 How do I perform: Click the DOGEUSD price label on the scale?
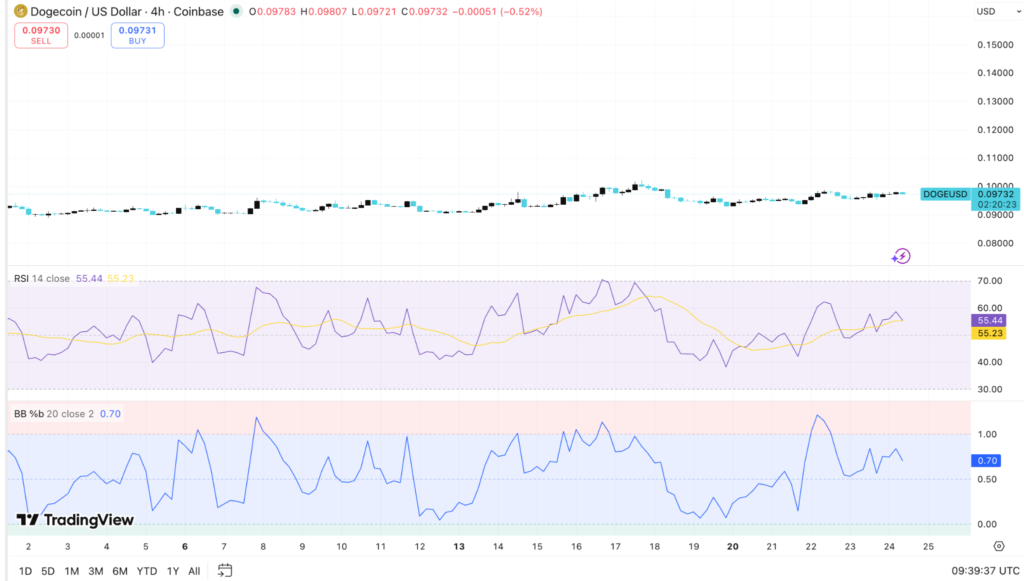(945, 194)
